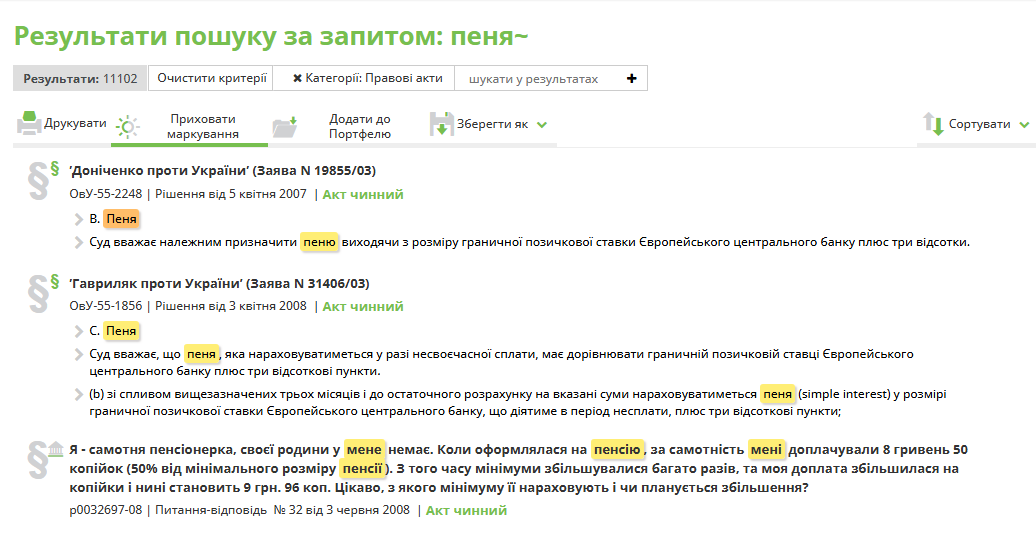Click the section sign icon beside Доніченко result
Viewport: 1036px width, 536px height.
coord(40,176)
